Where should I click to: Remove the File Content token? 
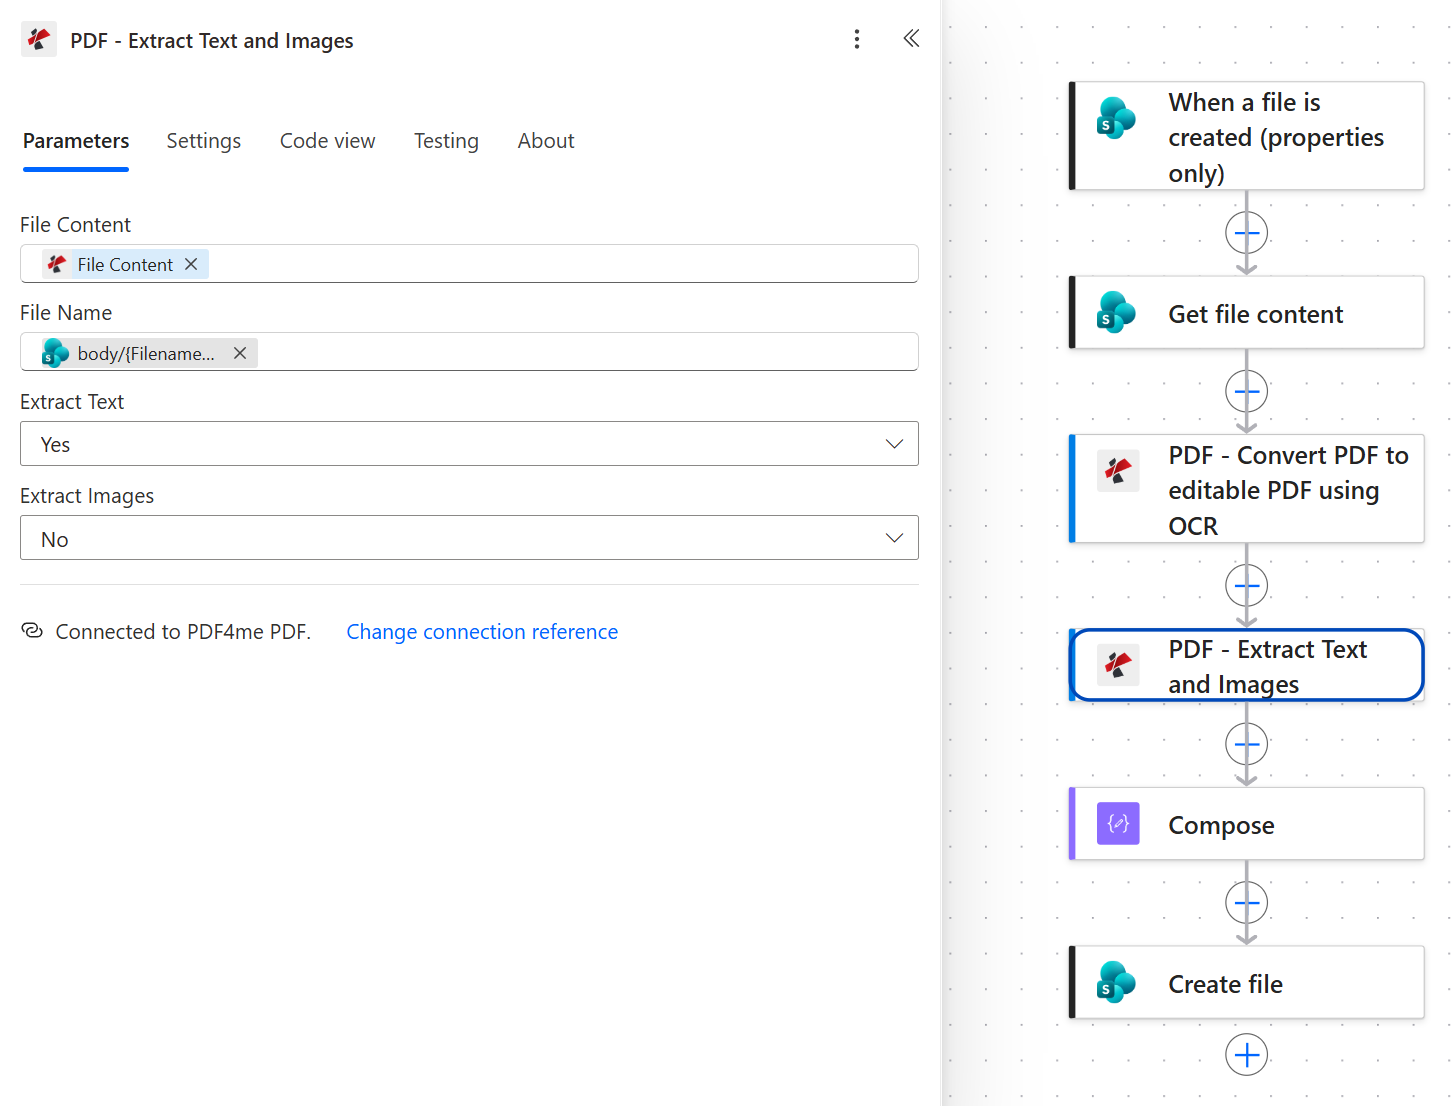pos(191,264)
